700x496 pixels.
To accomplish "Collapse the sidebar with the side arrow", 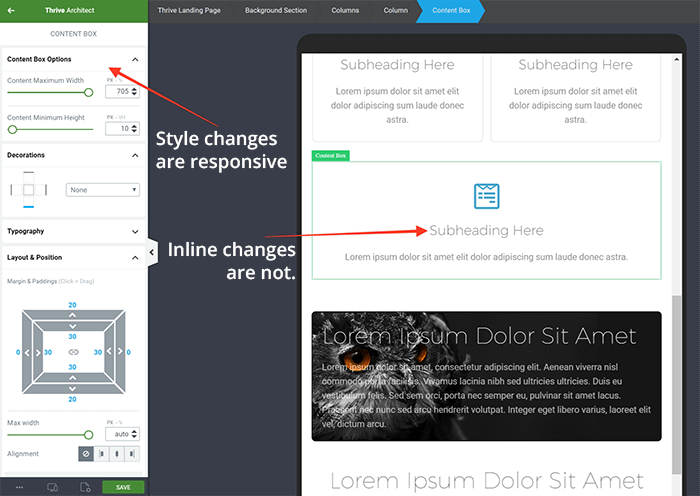I will tap(152, 253).
